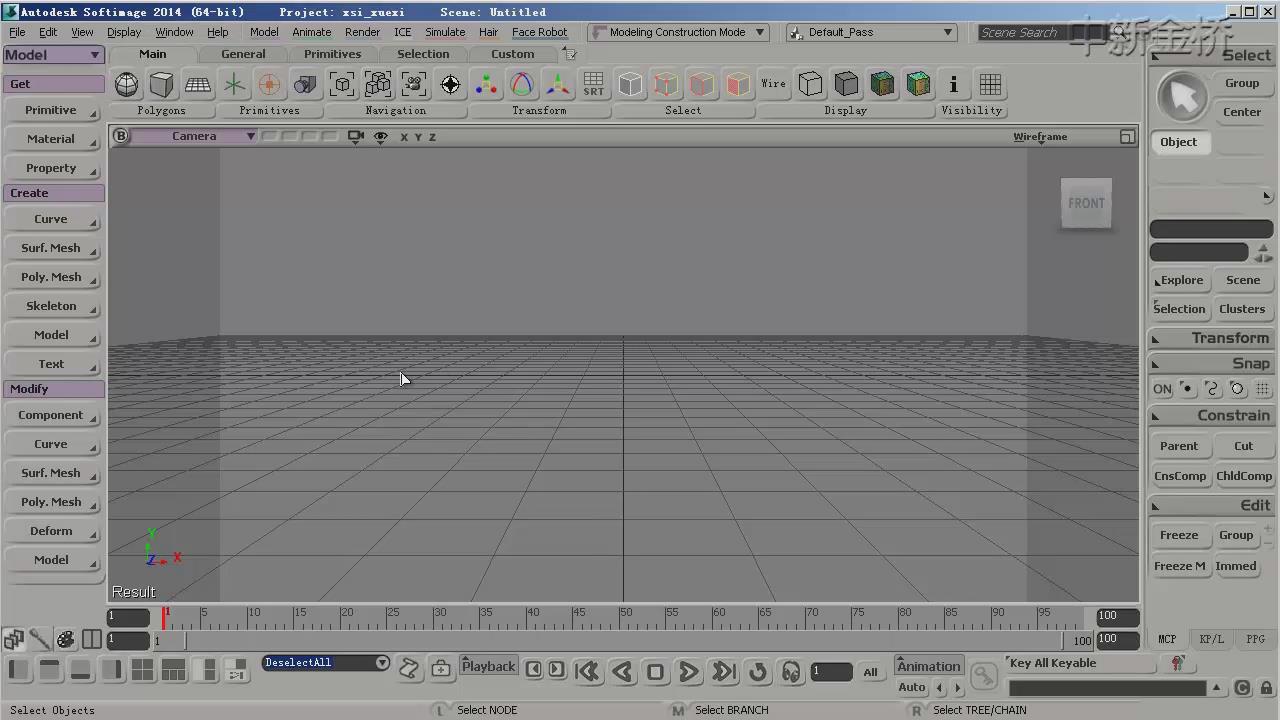
Task: Switch to the KP/L panel tab
Action: [x=1211, y=639]
